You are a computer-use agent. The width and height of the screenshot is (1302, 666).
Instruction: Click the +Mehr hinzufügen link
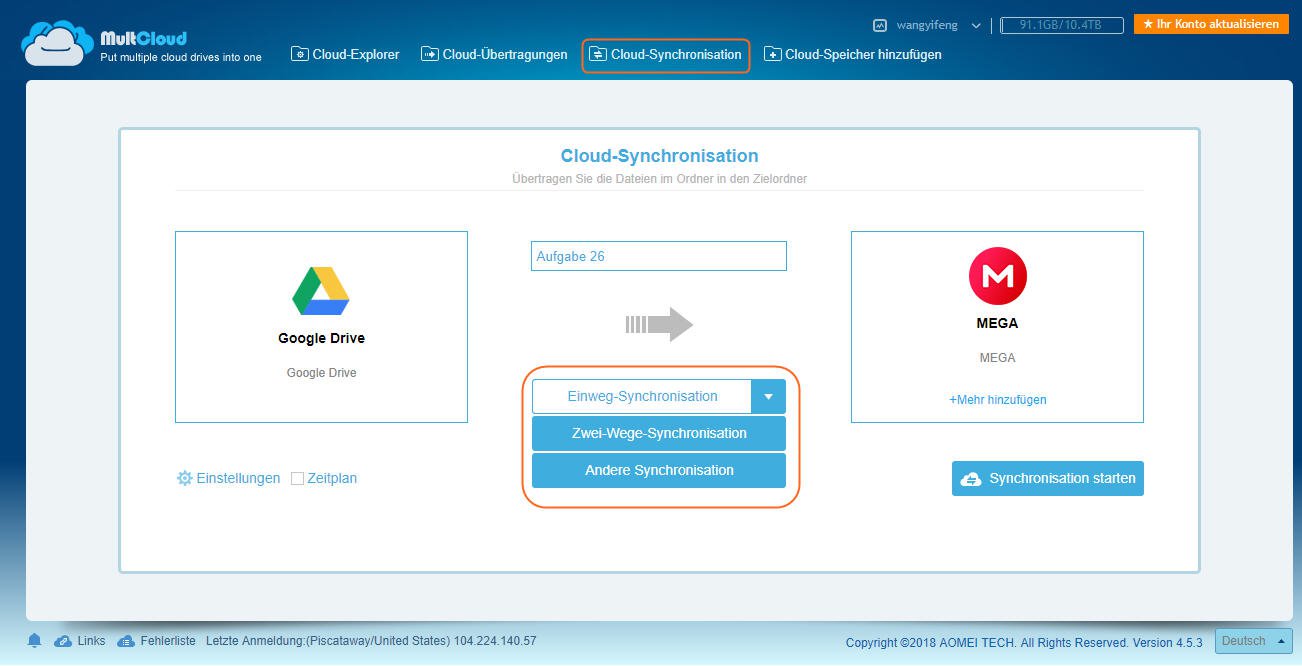coord(998,399)
